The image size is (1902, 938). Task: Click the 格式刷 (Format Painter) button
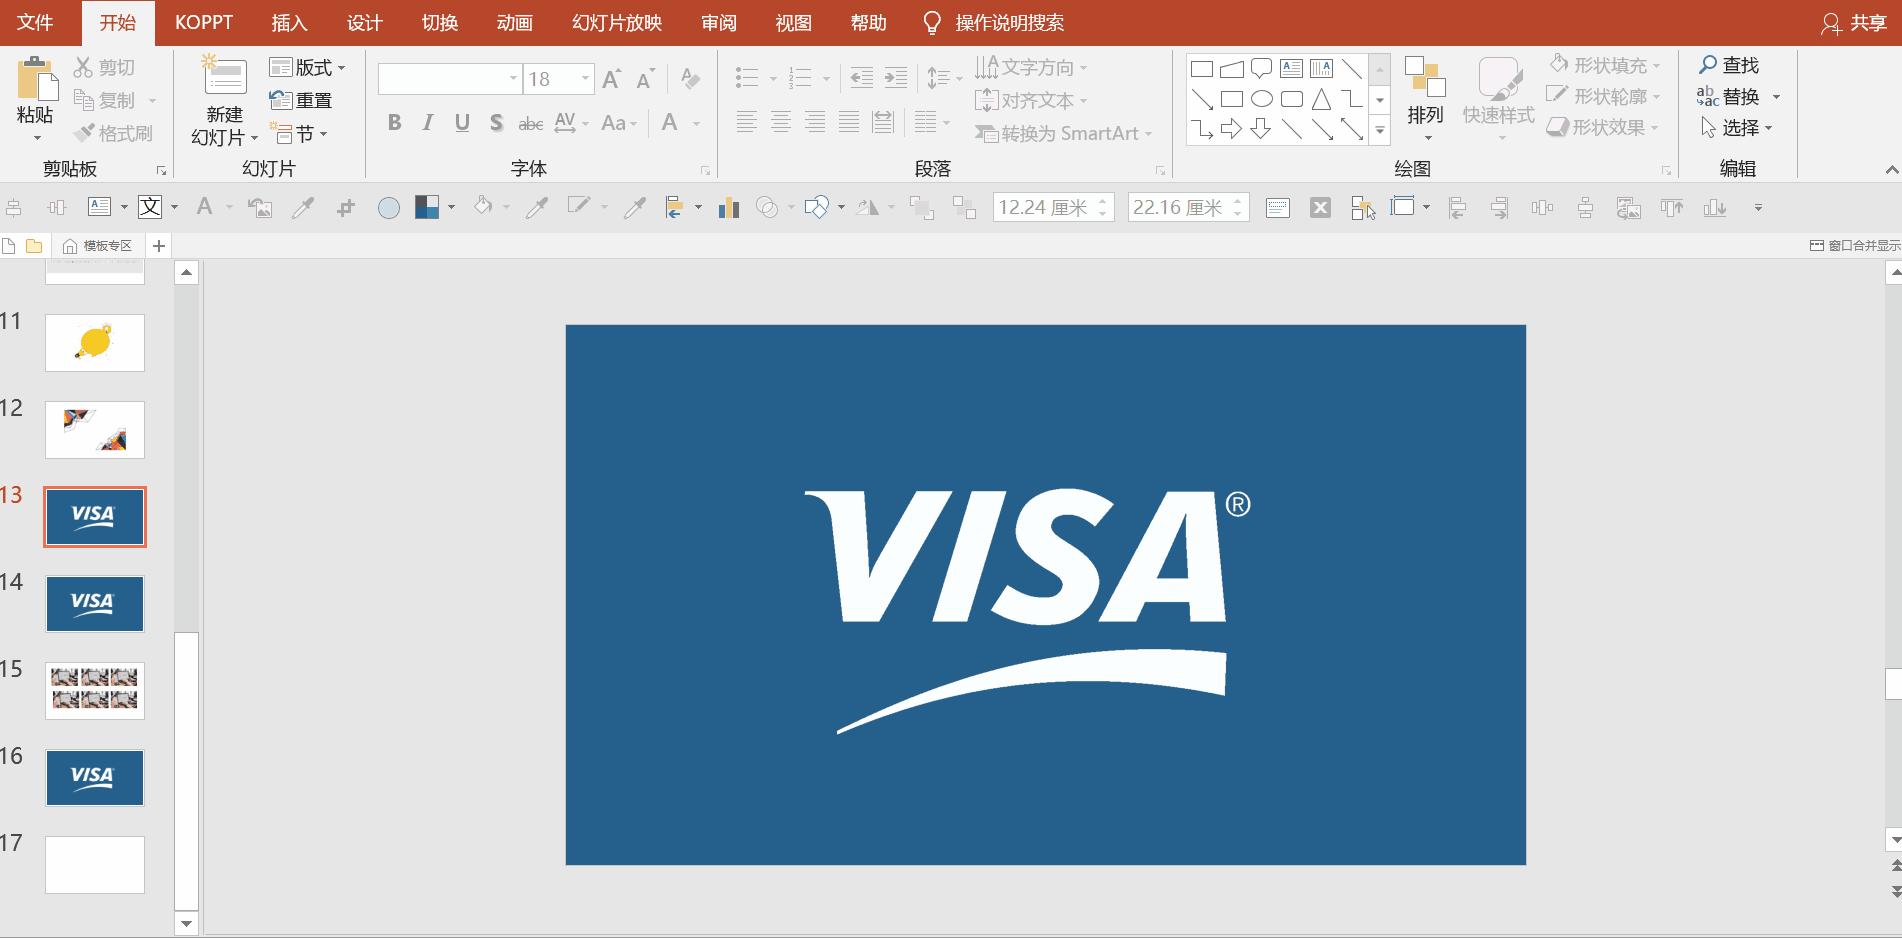coord(113,133)
